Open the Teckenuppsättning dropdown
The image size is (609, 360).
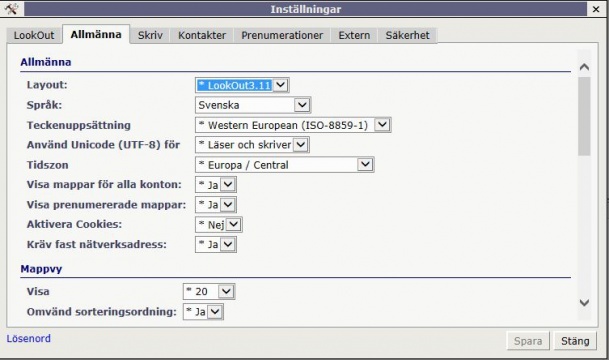point(293,125)
